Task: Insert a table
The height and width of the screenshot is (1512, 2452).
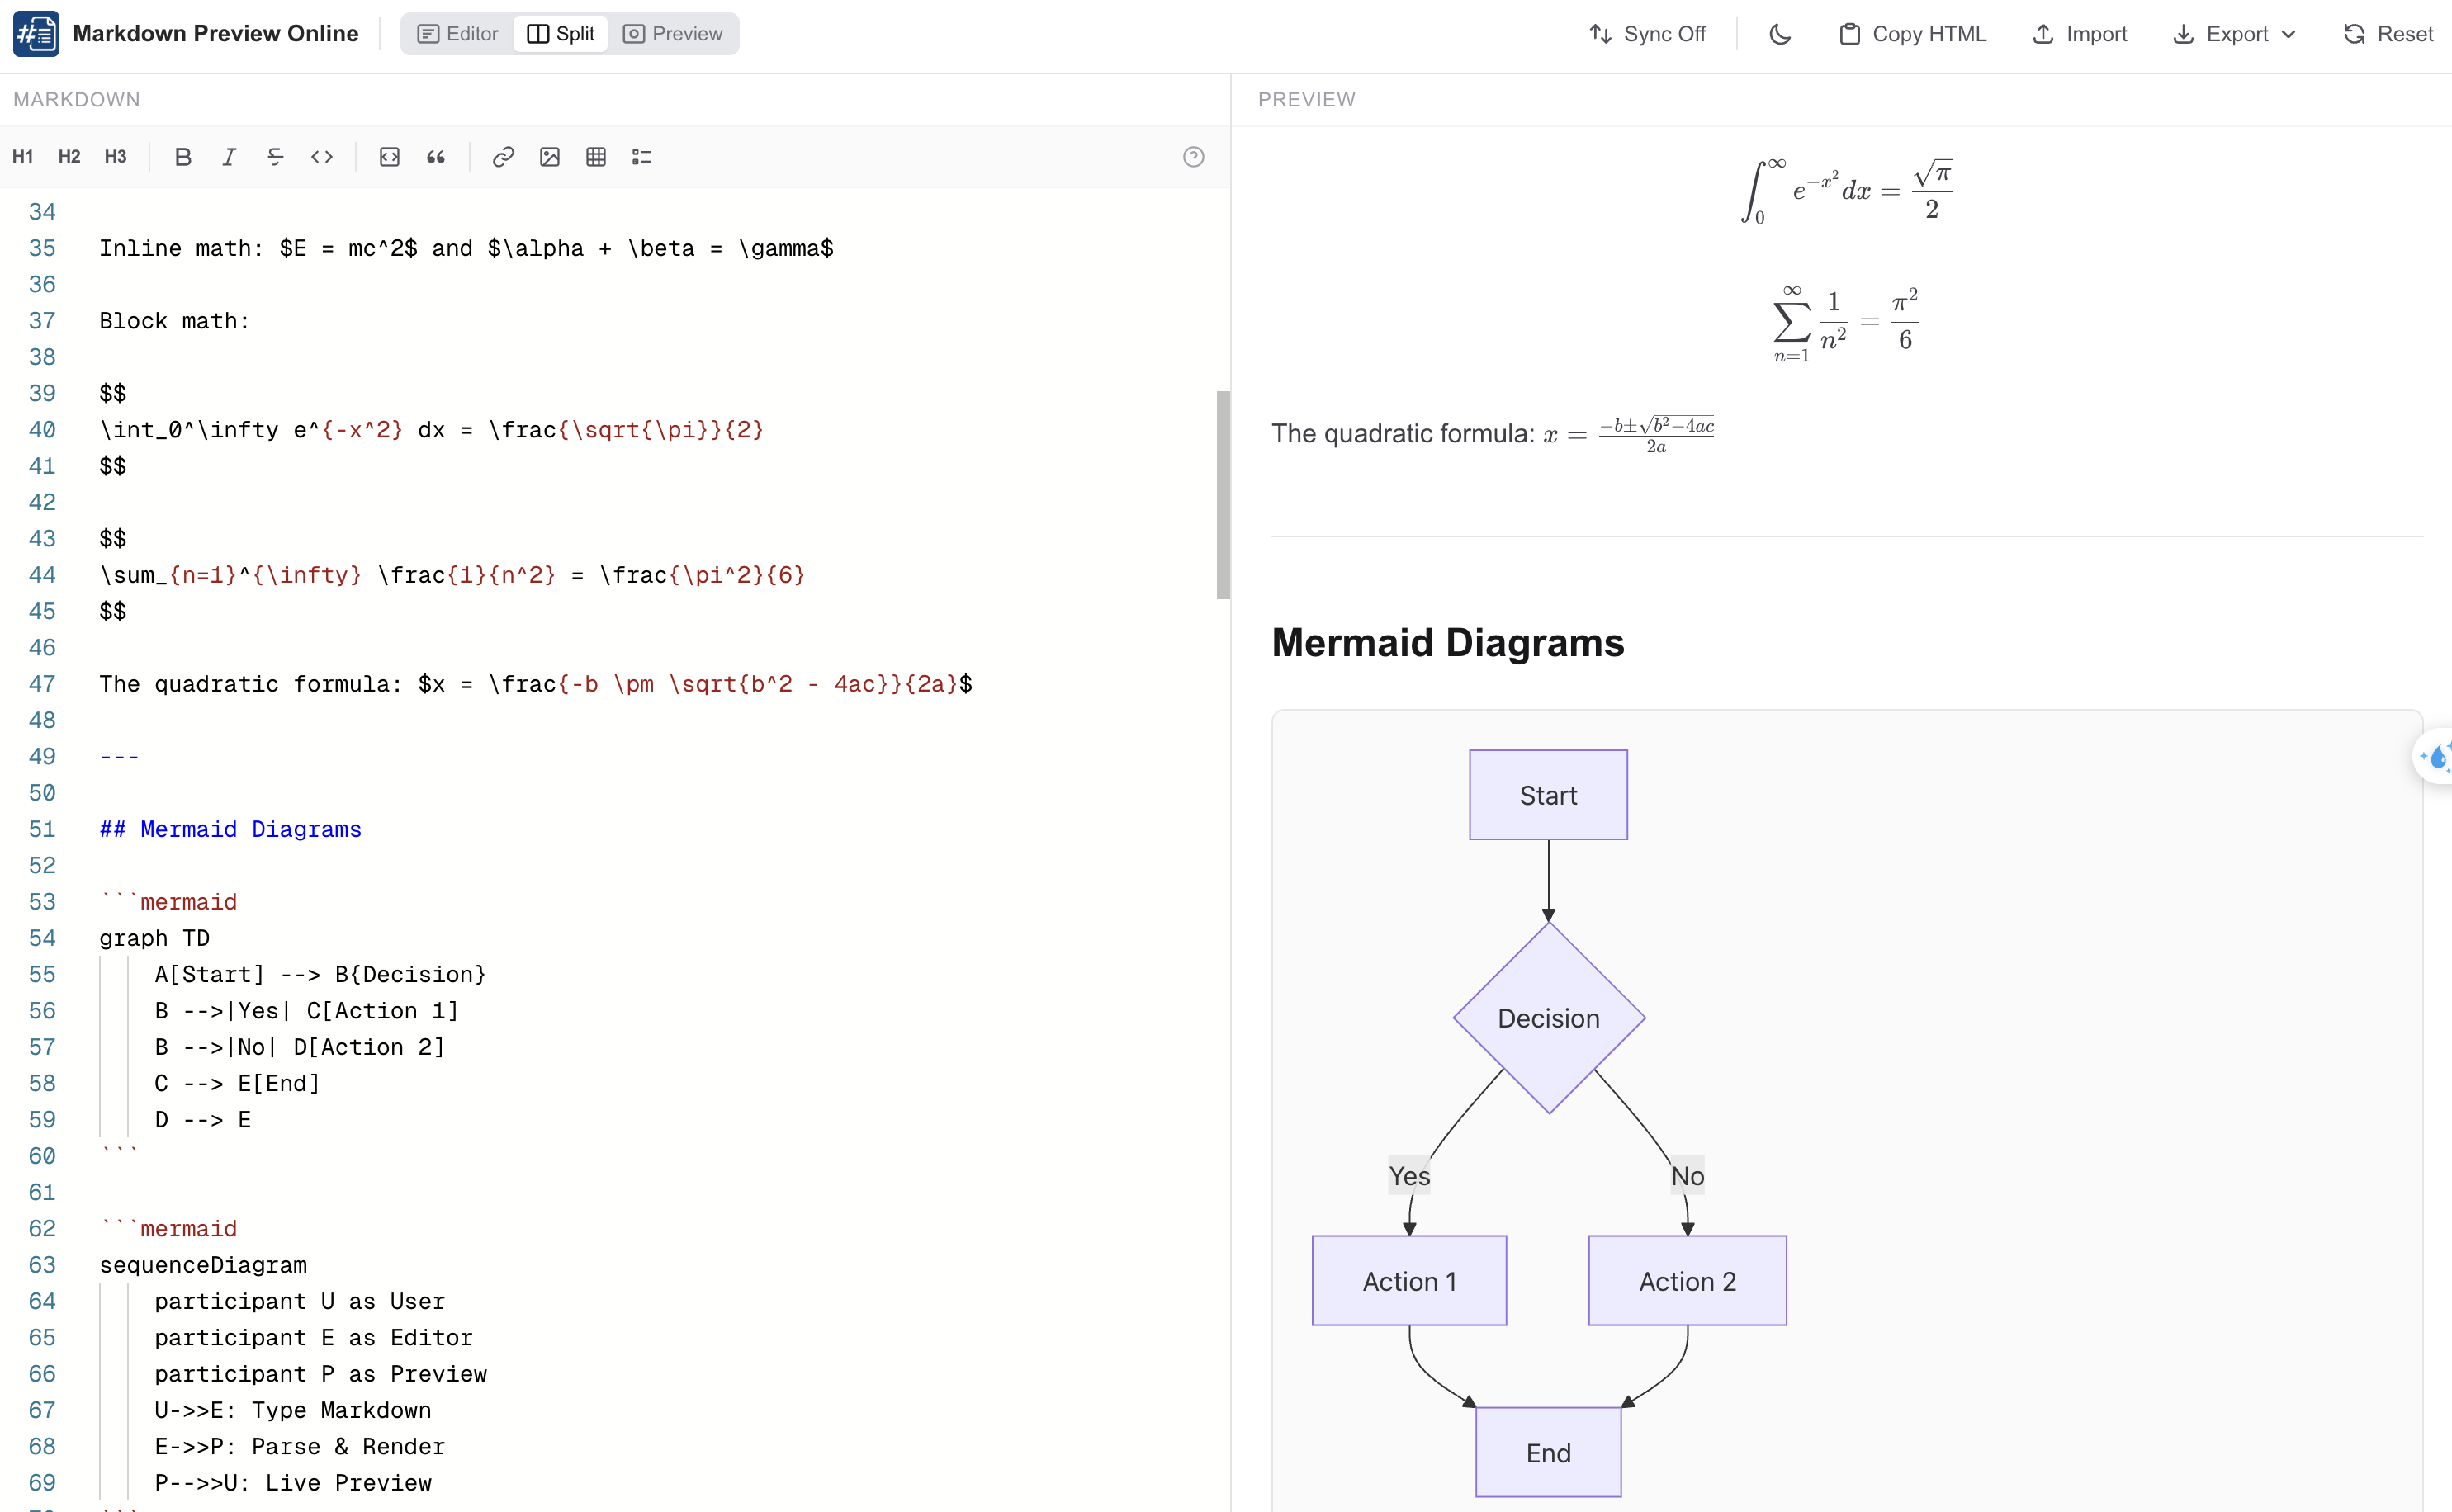Action: 596,157
